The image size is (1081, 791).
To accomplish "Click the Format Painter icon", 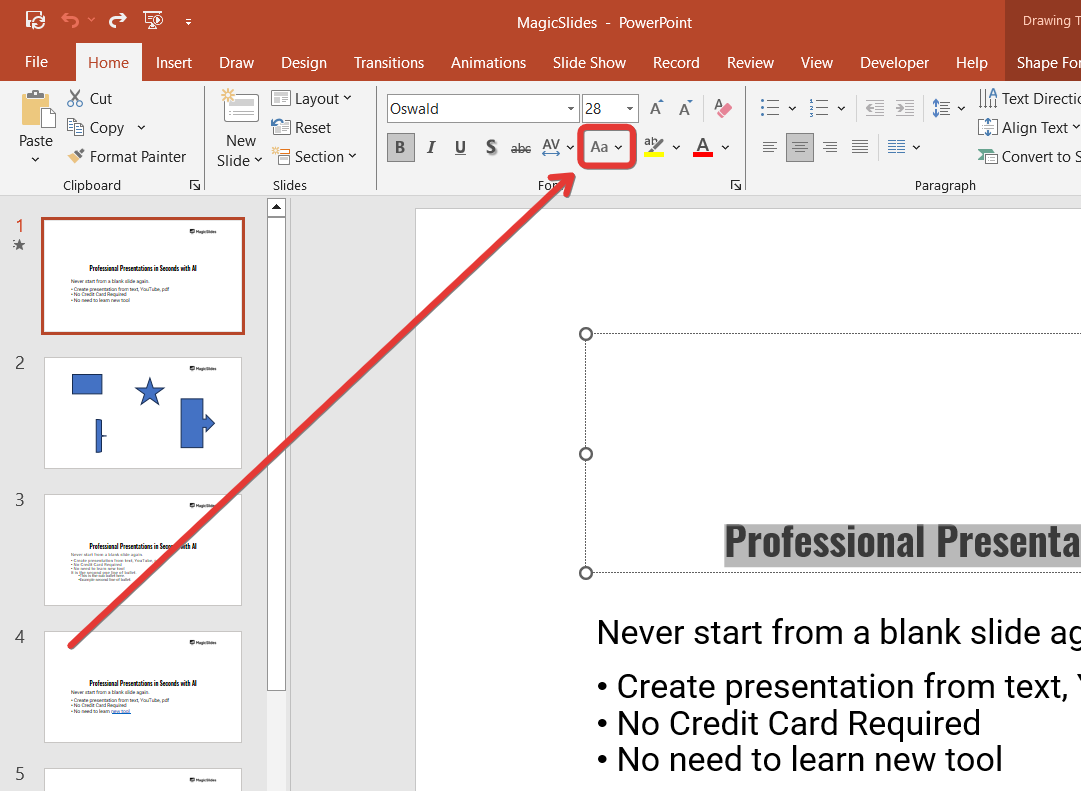I will [76, 157].
